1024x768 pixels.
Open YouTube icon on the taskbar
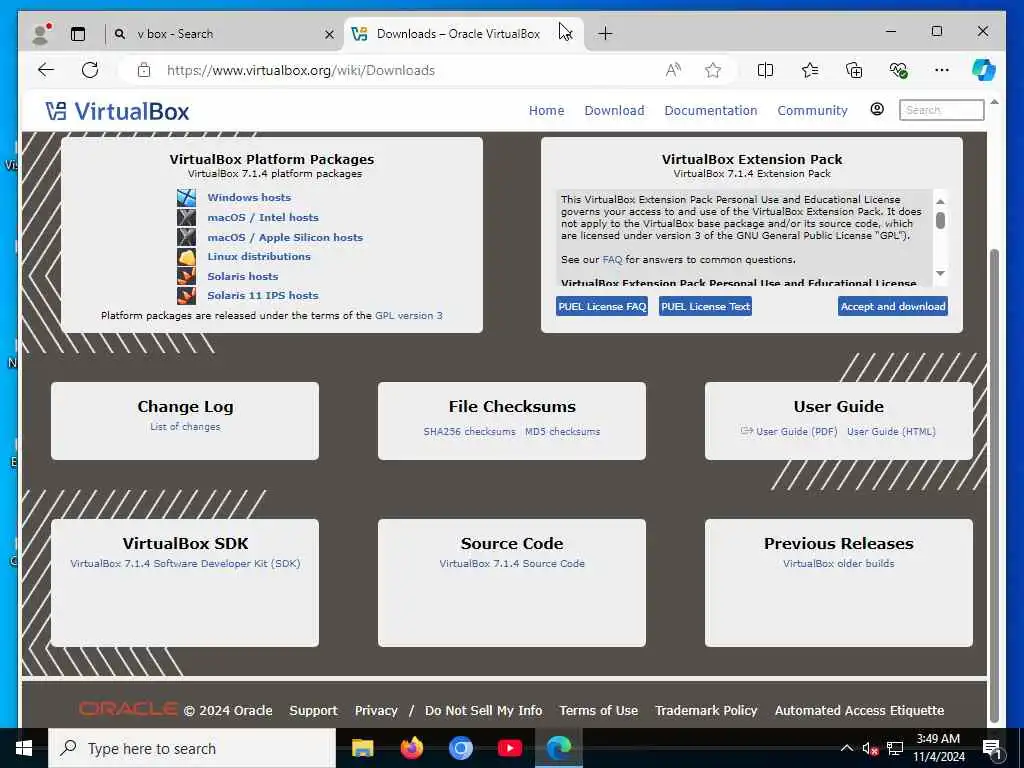click(509, 748)
